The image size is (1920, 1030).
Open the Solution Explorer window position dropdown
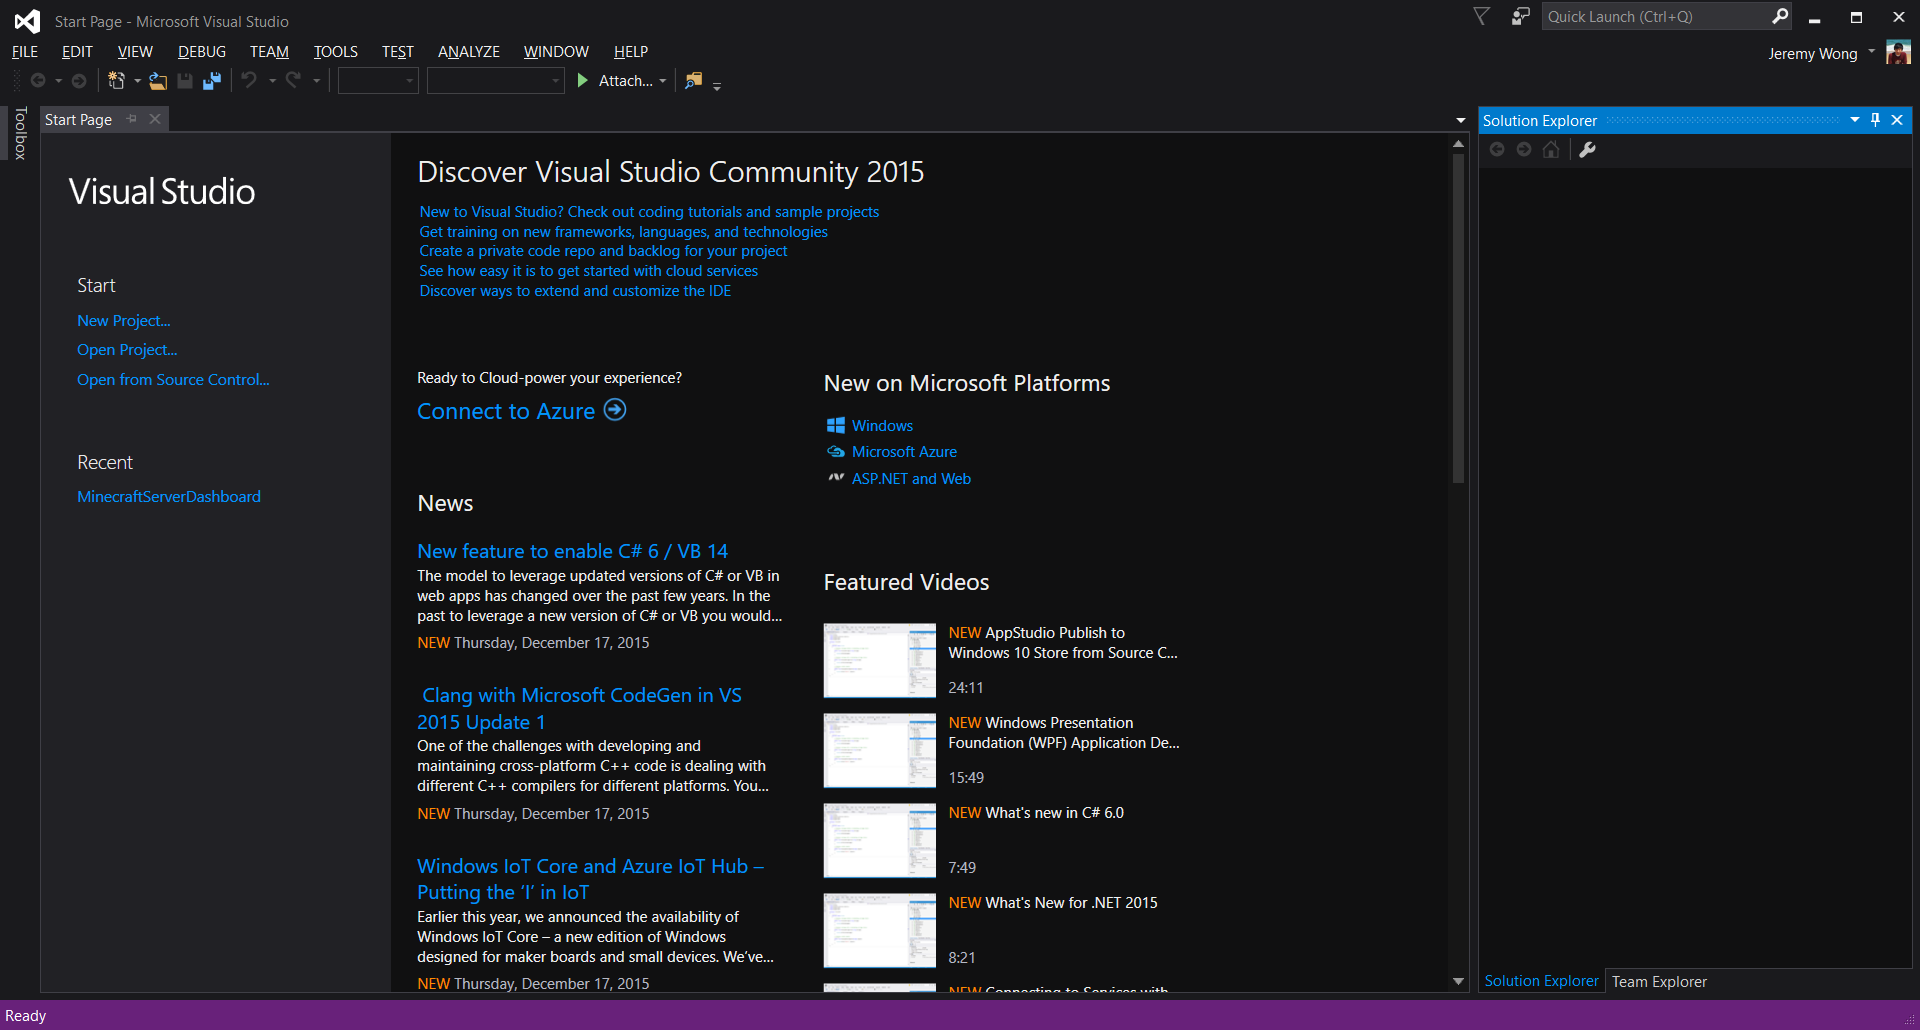click(x=1855, y=120)
